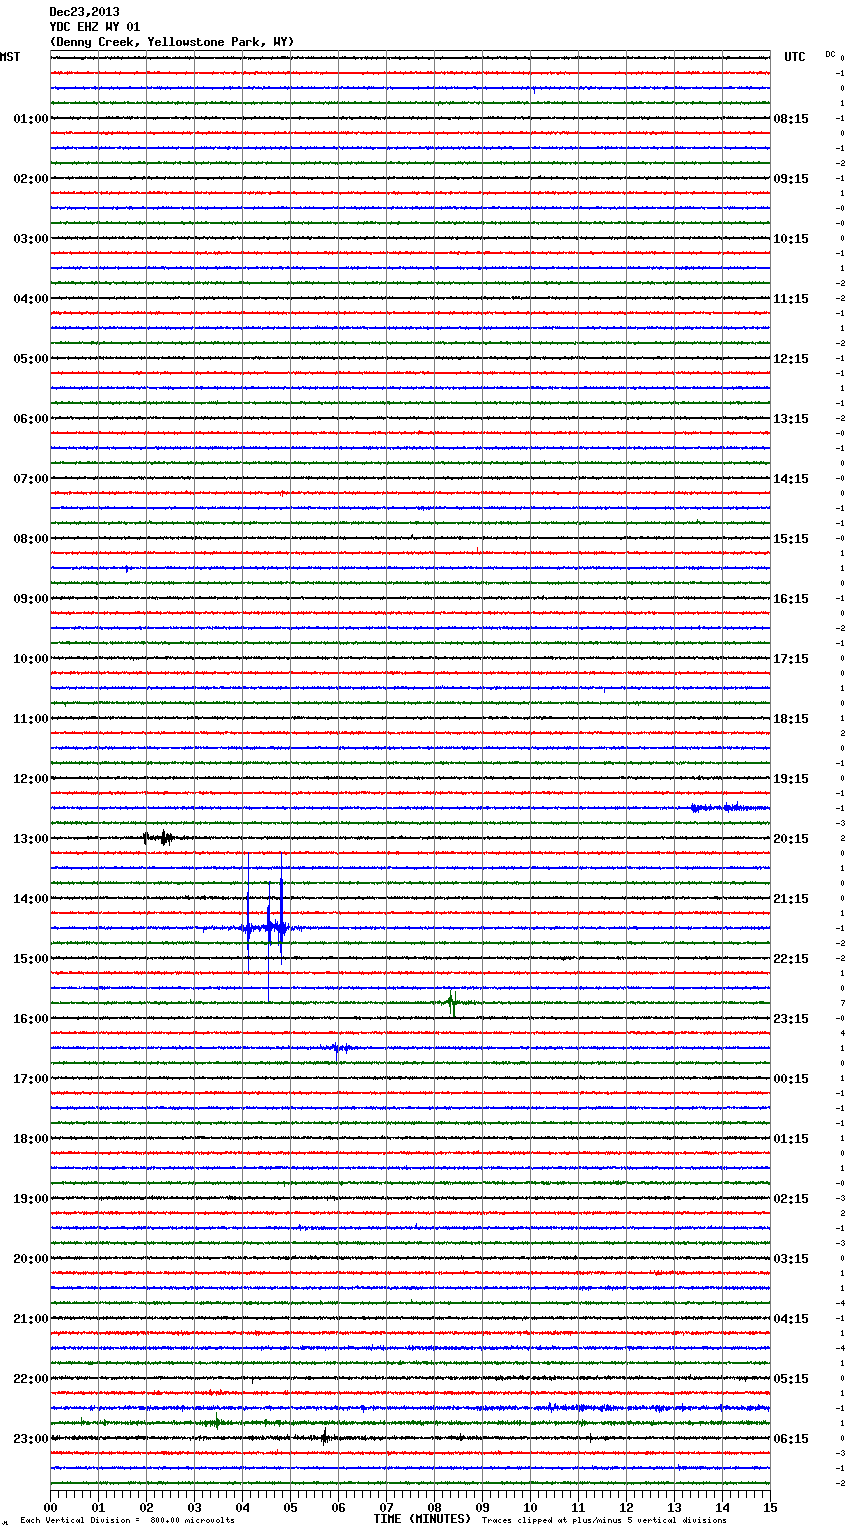The image size is (850, 1534).
Task: Click minute tick "12" on the time axis
Action: [x=626, y=1507]
